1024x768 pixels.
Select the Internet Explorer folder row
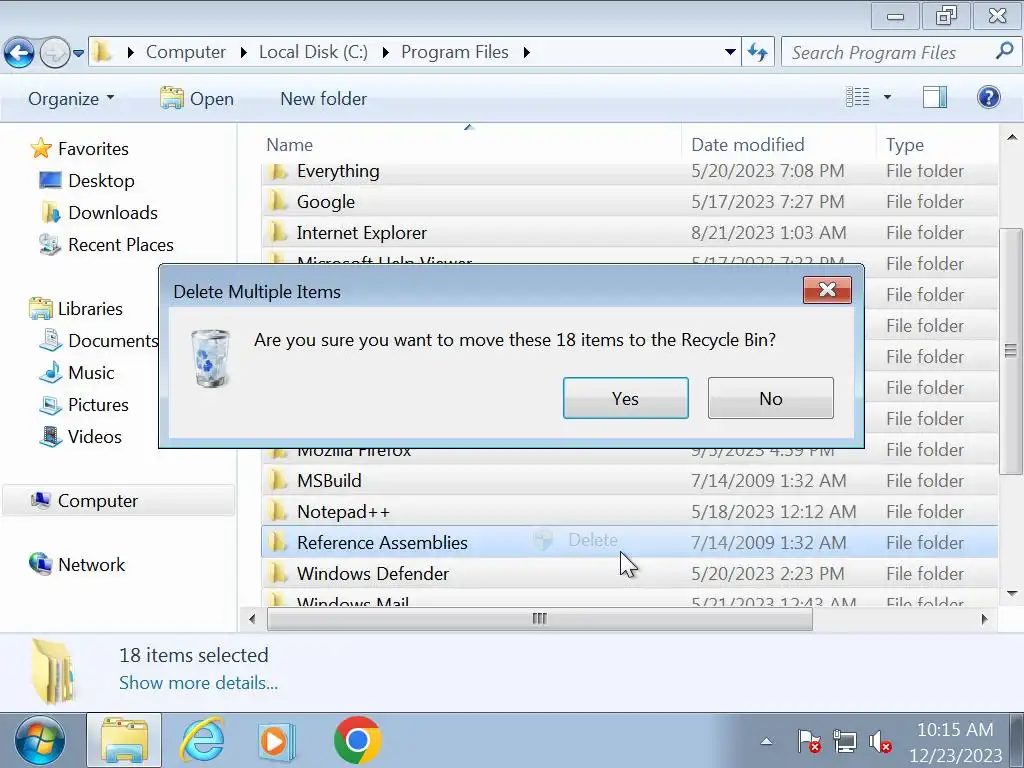630,232
